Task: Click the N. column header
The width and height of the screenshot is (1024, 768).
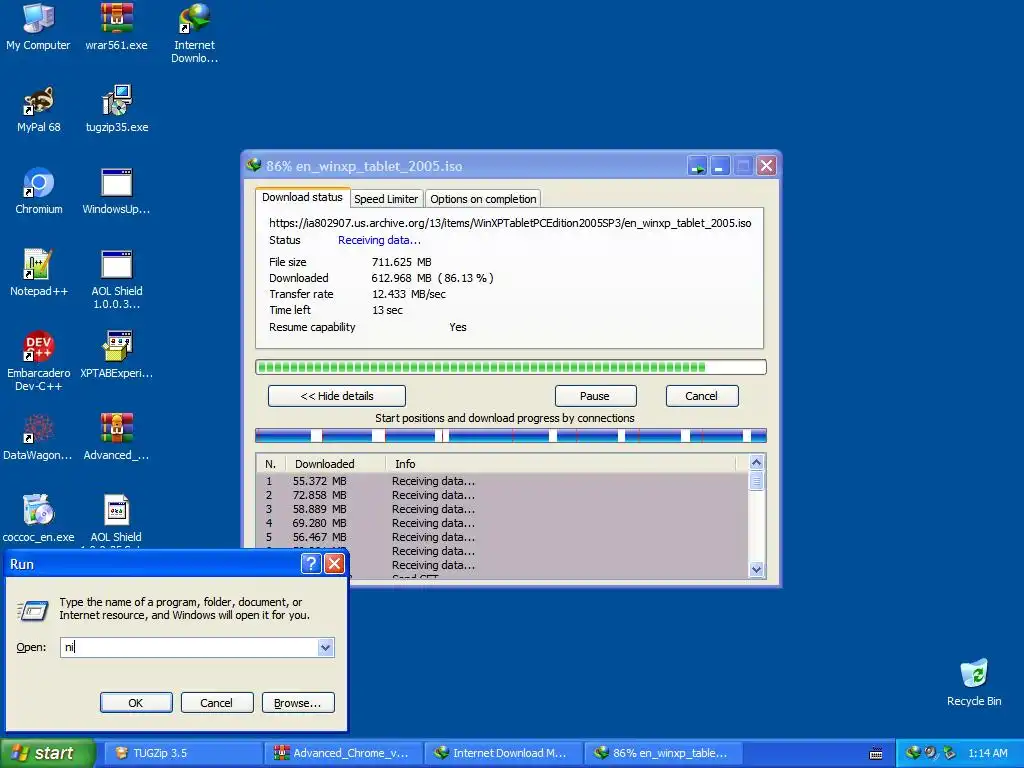Action: 271,464
